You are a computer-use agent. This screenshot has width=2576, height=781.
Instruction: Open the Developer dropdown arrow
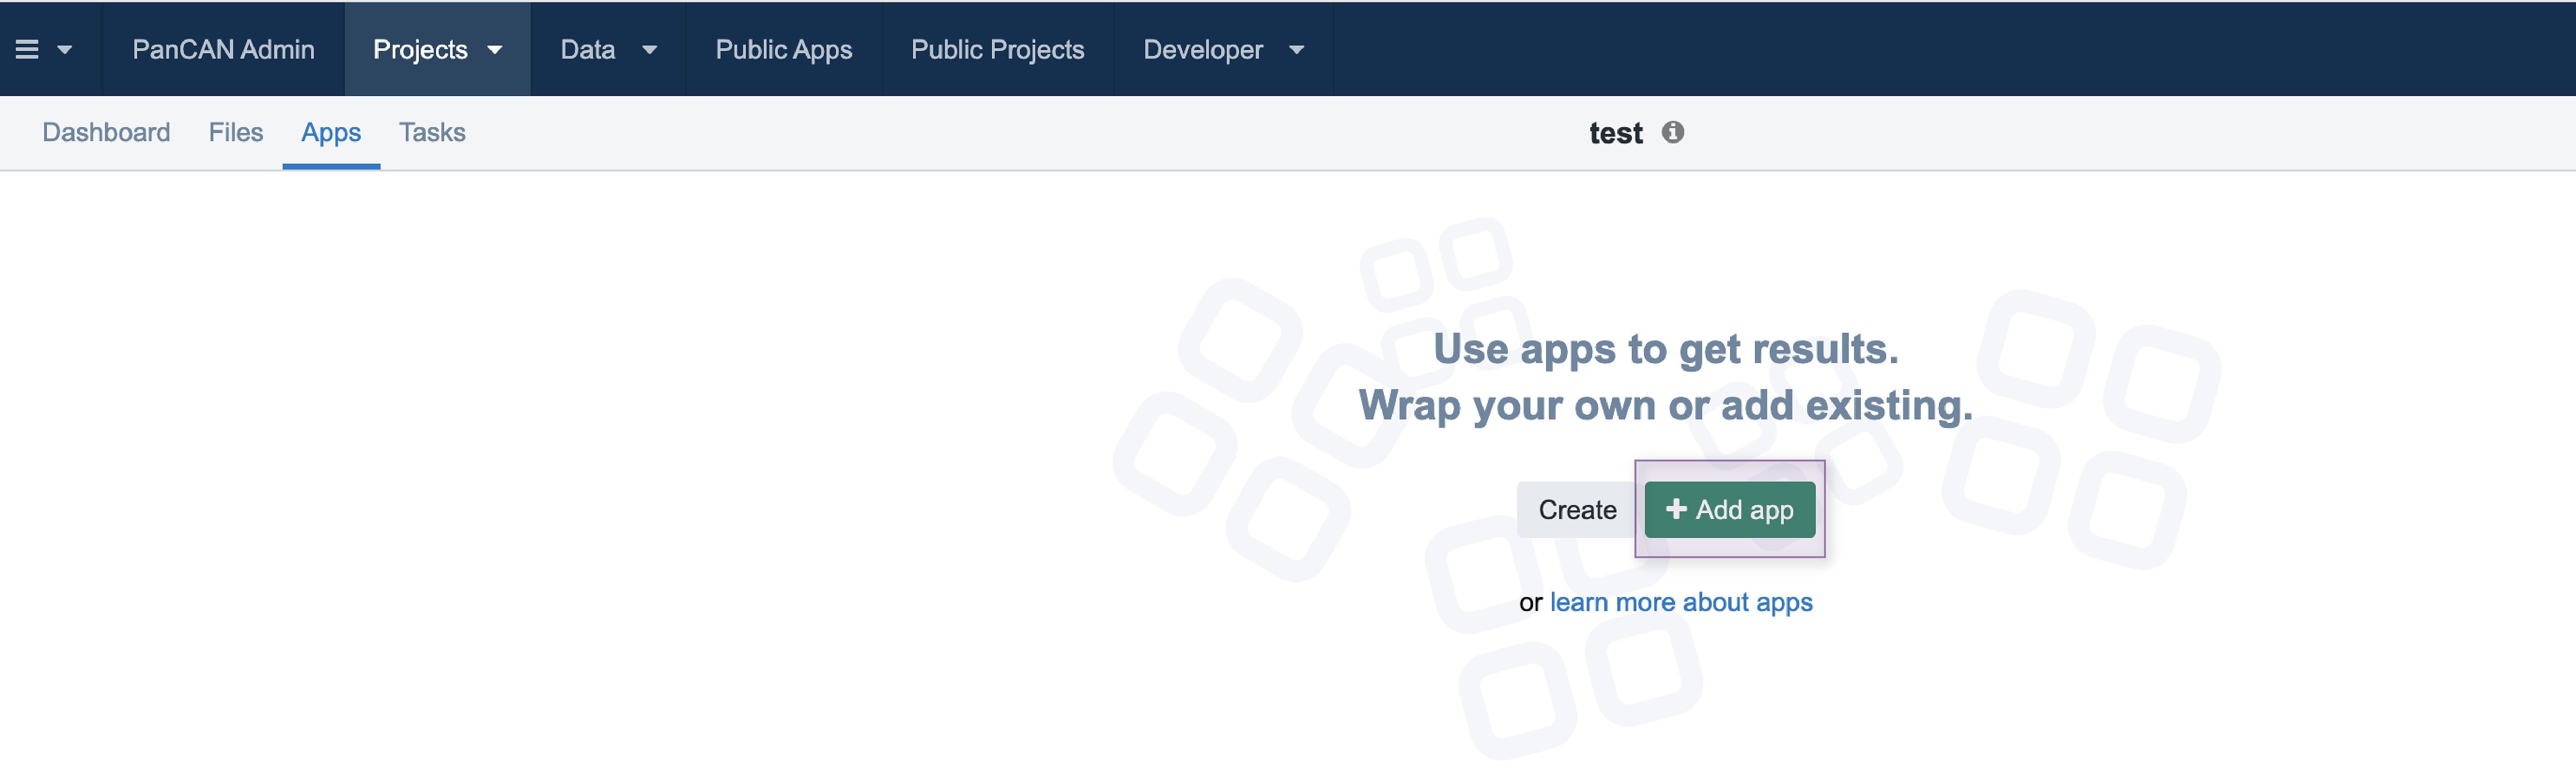tap(1296, 49)
